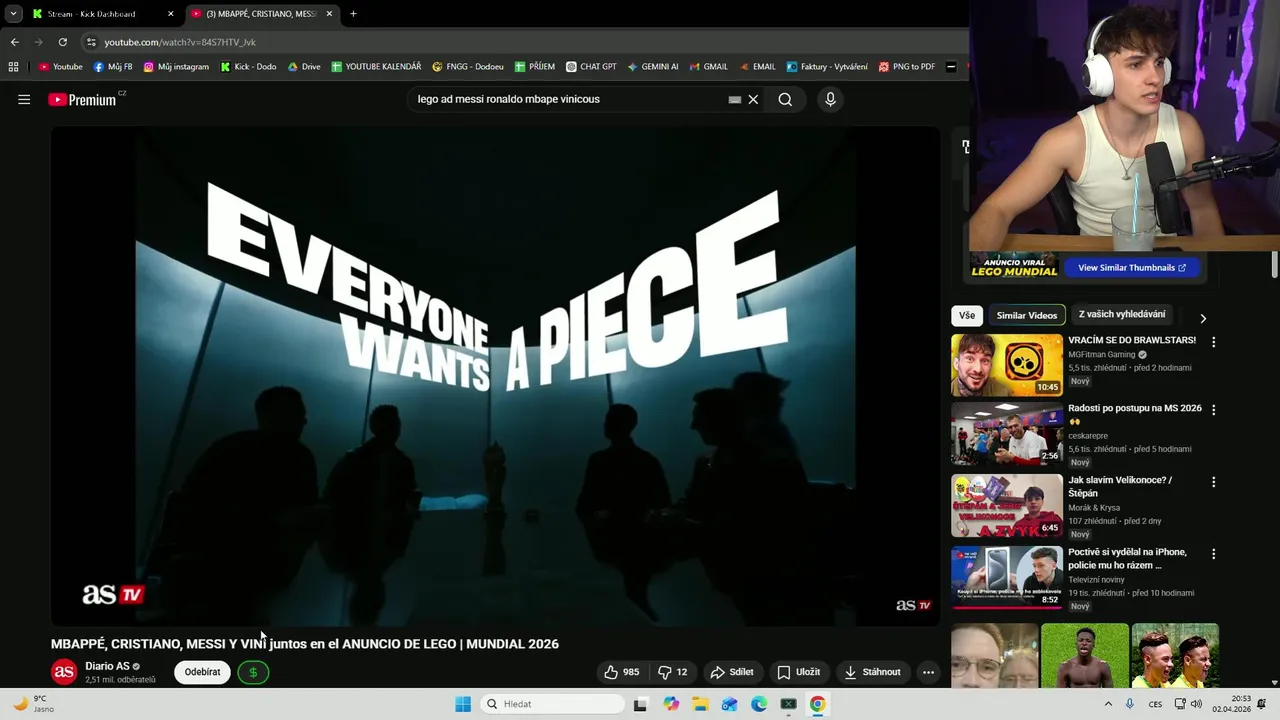Open Drive bookmark
This screenshot has height=720, width=1280.
pyautogui.click(x=304, y=67)
